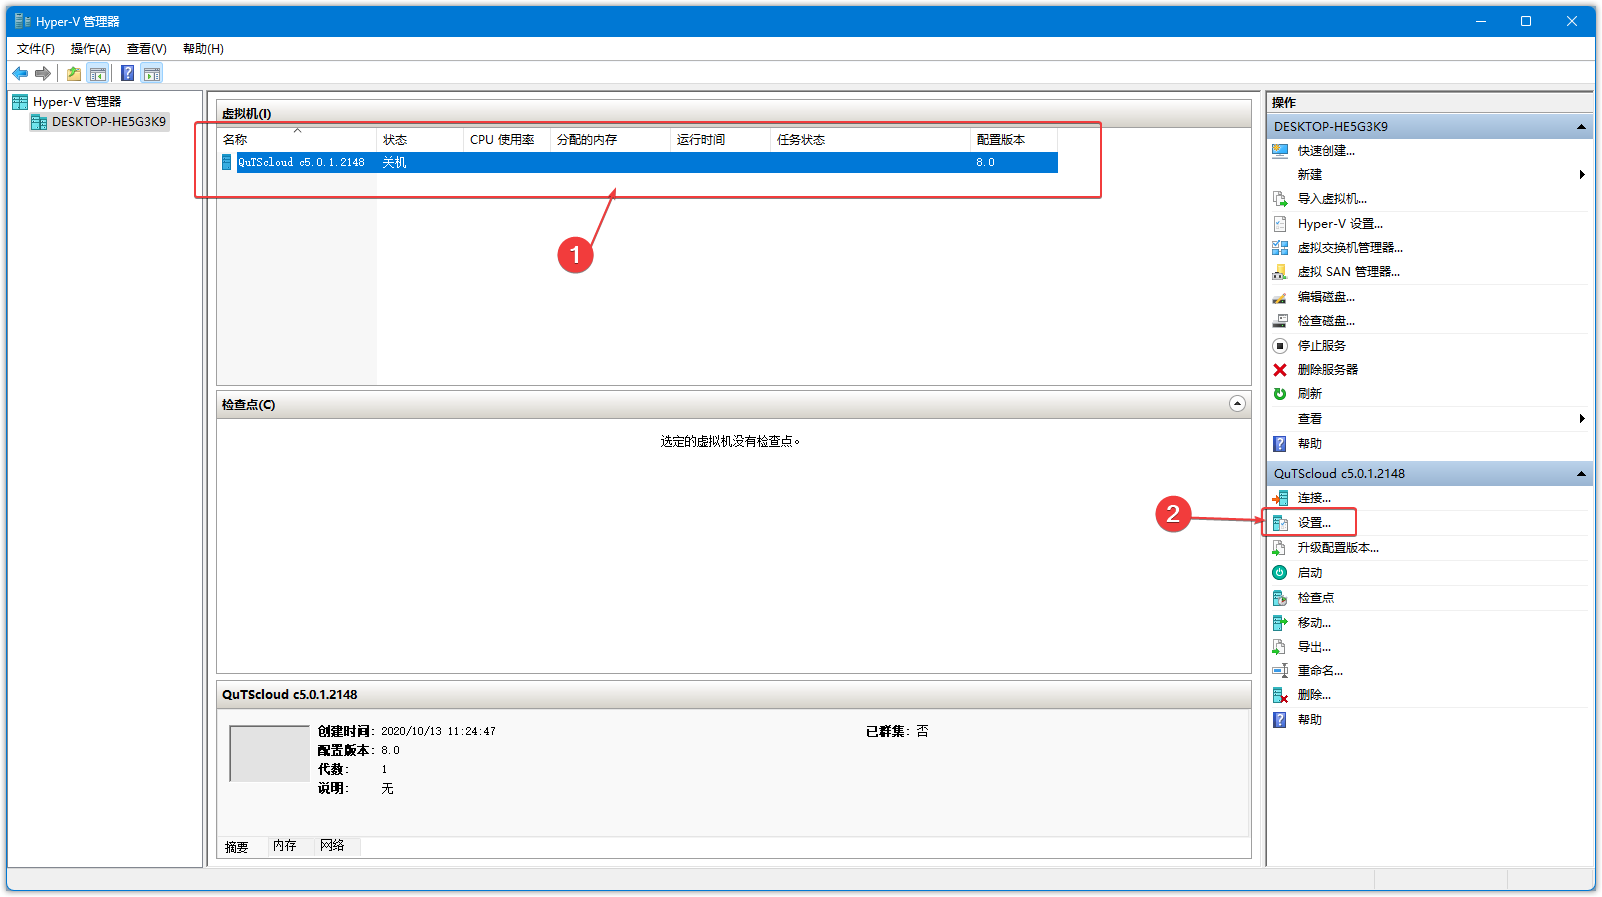Click the blue Help toolbar icon
This screenshot has height=897, width=1602.
[128, 73]
